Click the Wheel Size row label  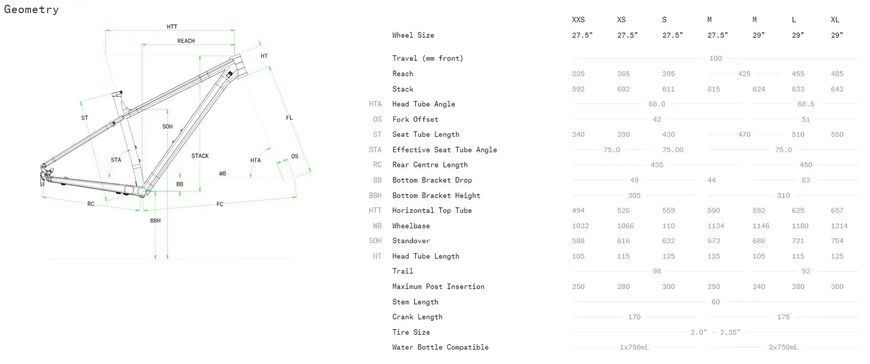(413, 35)
